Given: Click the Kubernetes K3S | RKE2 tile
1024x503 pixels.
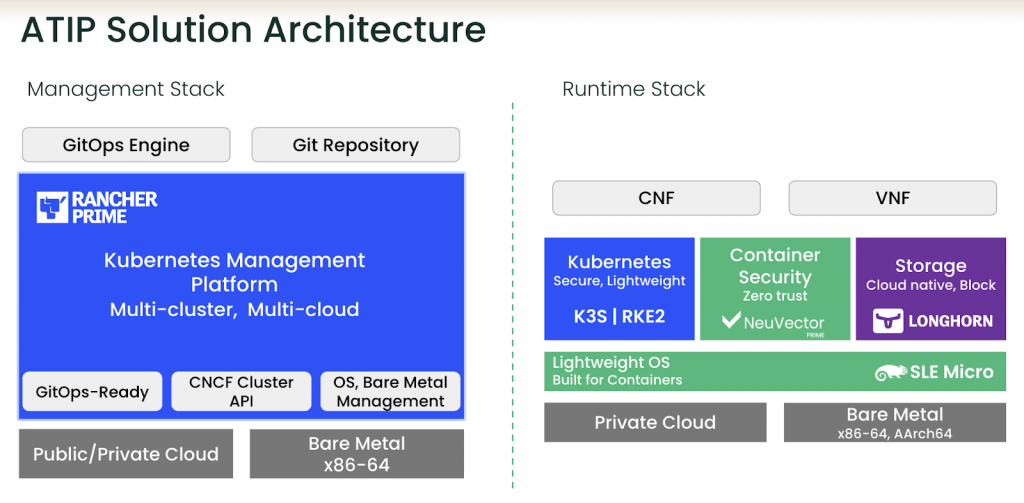Looking at the screenshot, I should (619, 289).
